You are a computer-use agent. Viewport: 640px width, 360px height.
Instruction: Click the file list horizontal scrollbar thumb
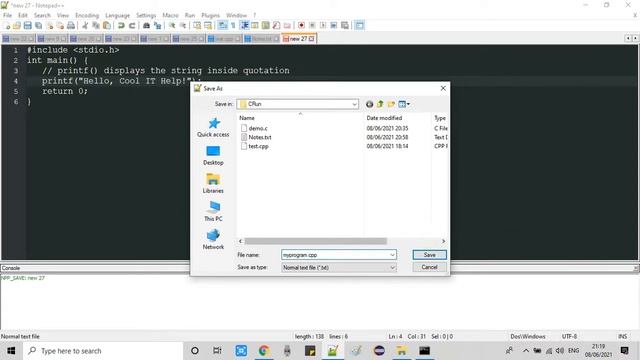click(x=316, y=241)
